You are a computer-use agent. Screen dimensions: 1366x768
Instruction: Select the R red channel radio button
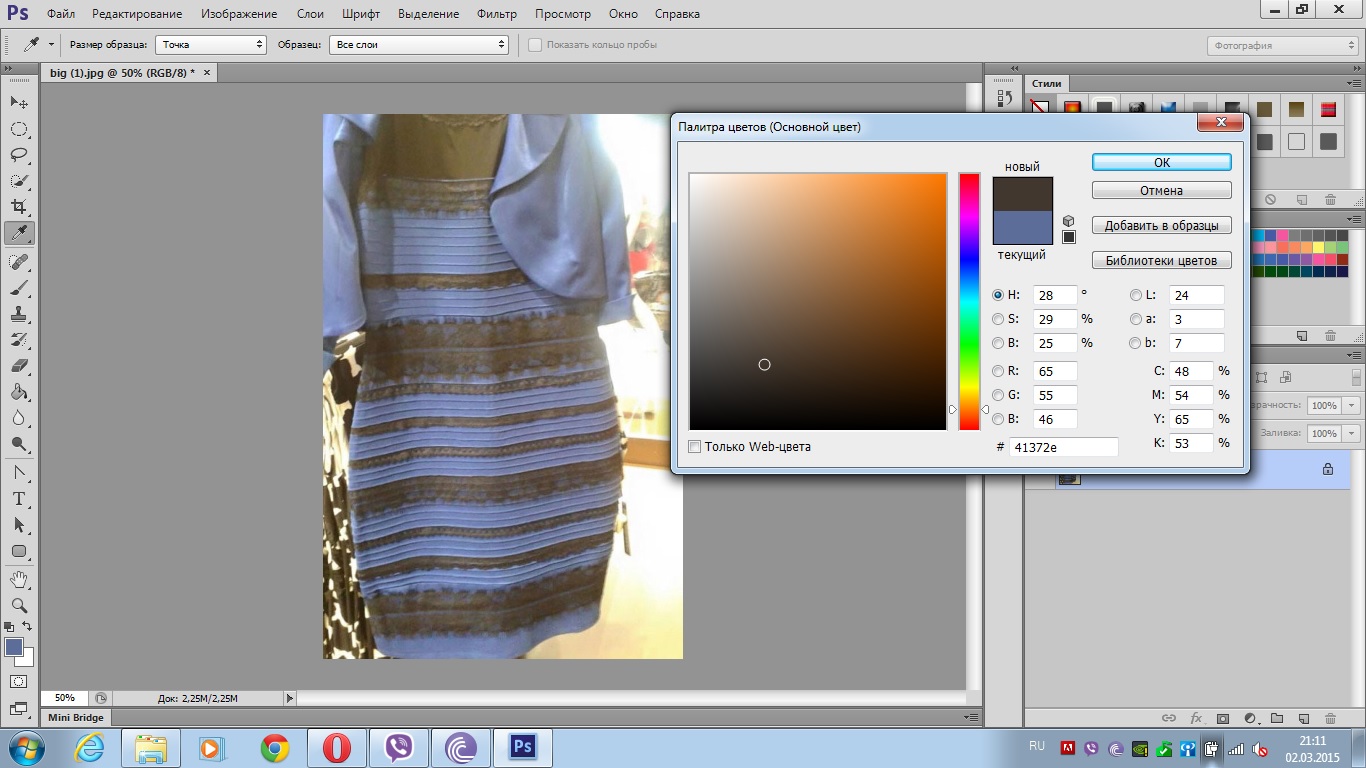pos(998,371)
